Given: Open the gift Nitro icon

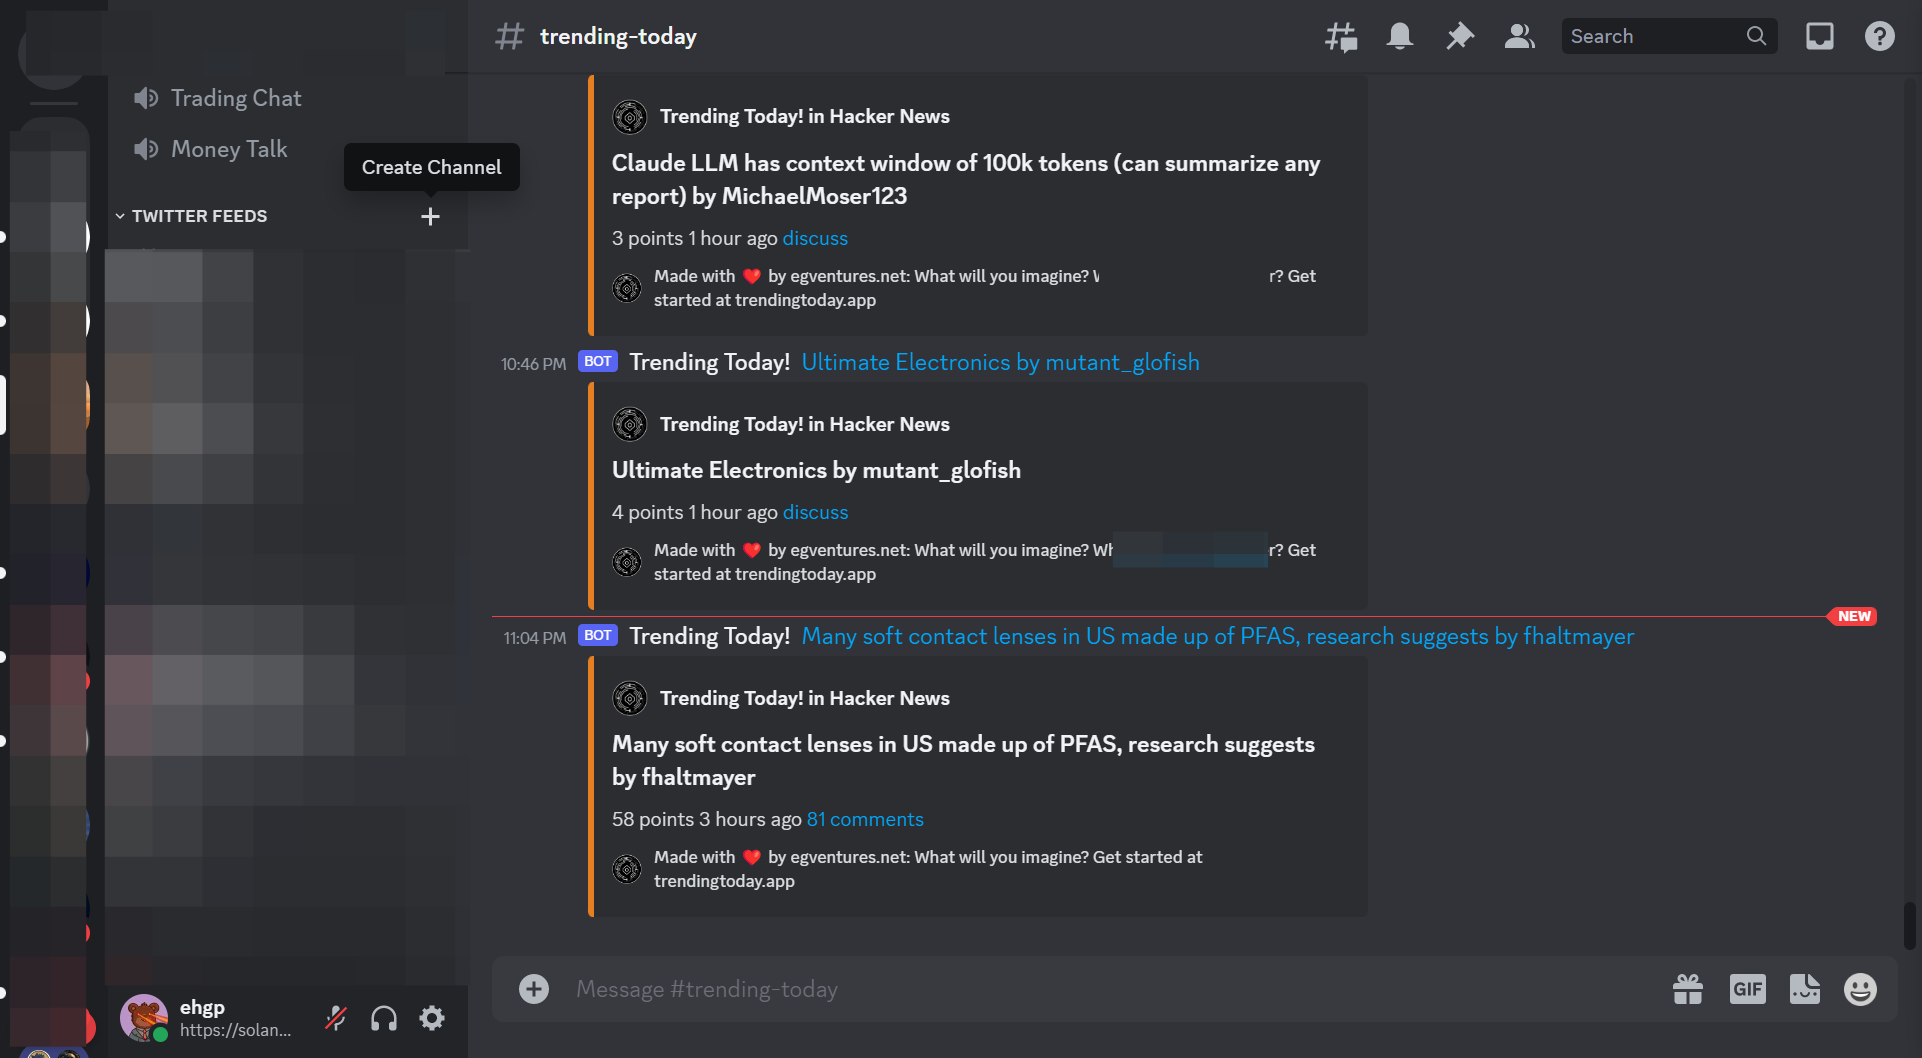Looking at the screenshot, I should coord(1688,989).
